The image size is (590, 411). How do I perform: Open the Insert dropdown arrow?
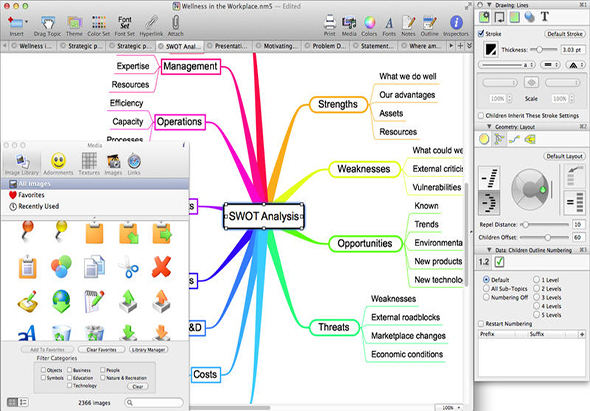click(26, 22)
